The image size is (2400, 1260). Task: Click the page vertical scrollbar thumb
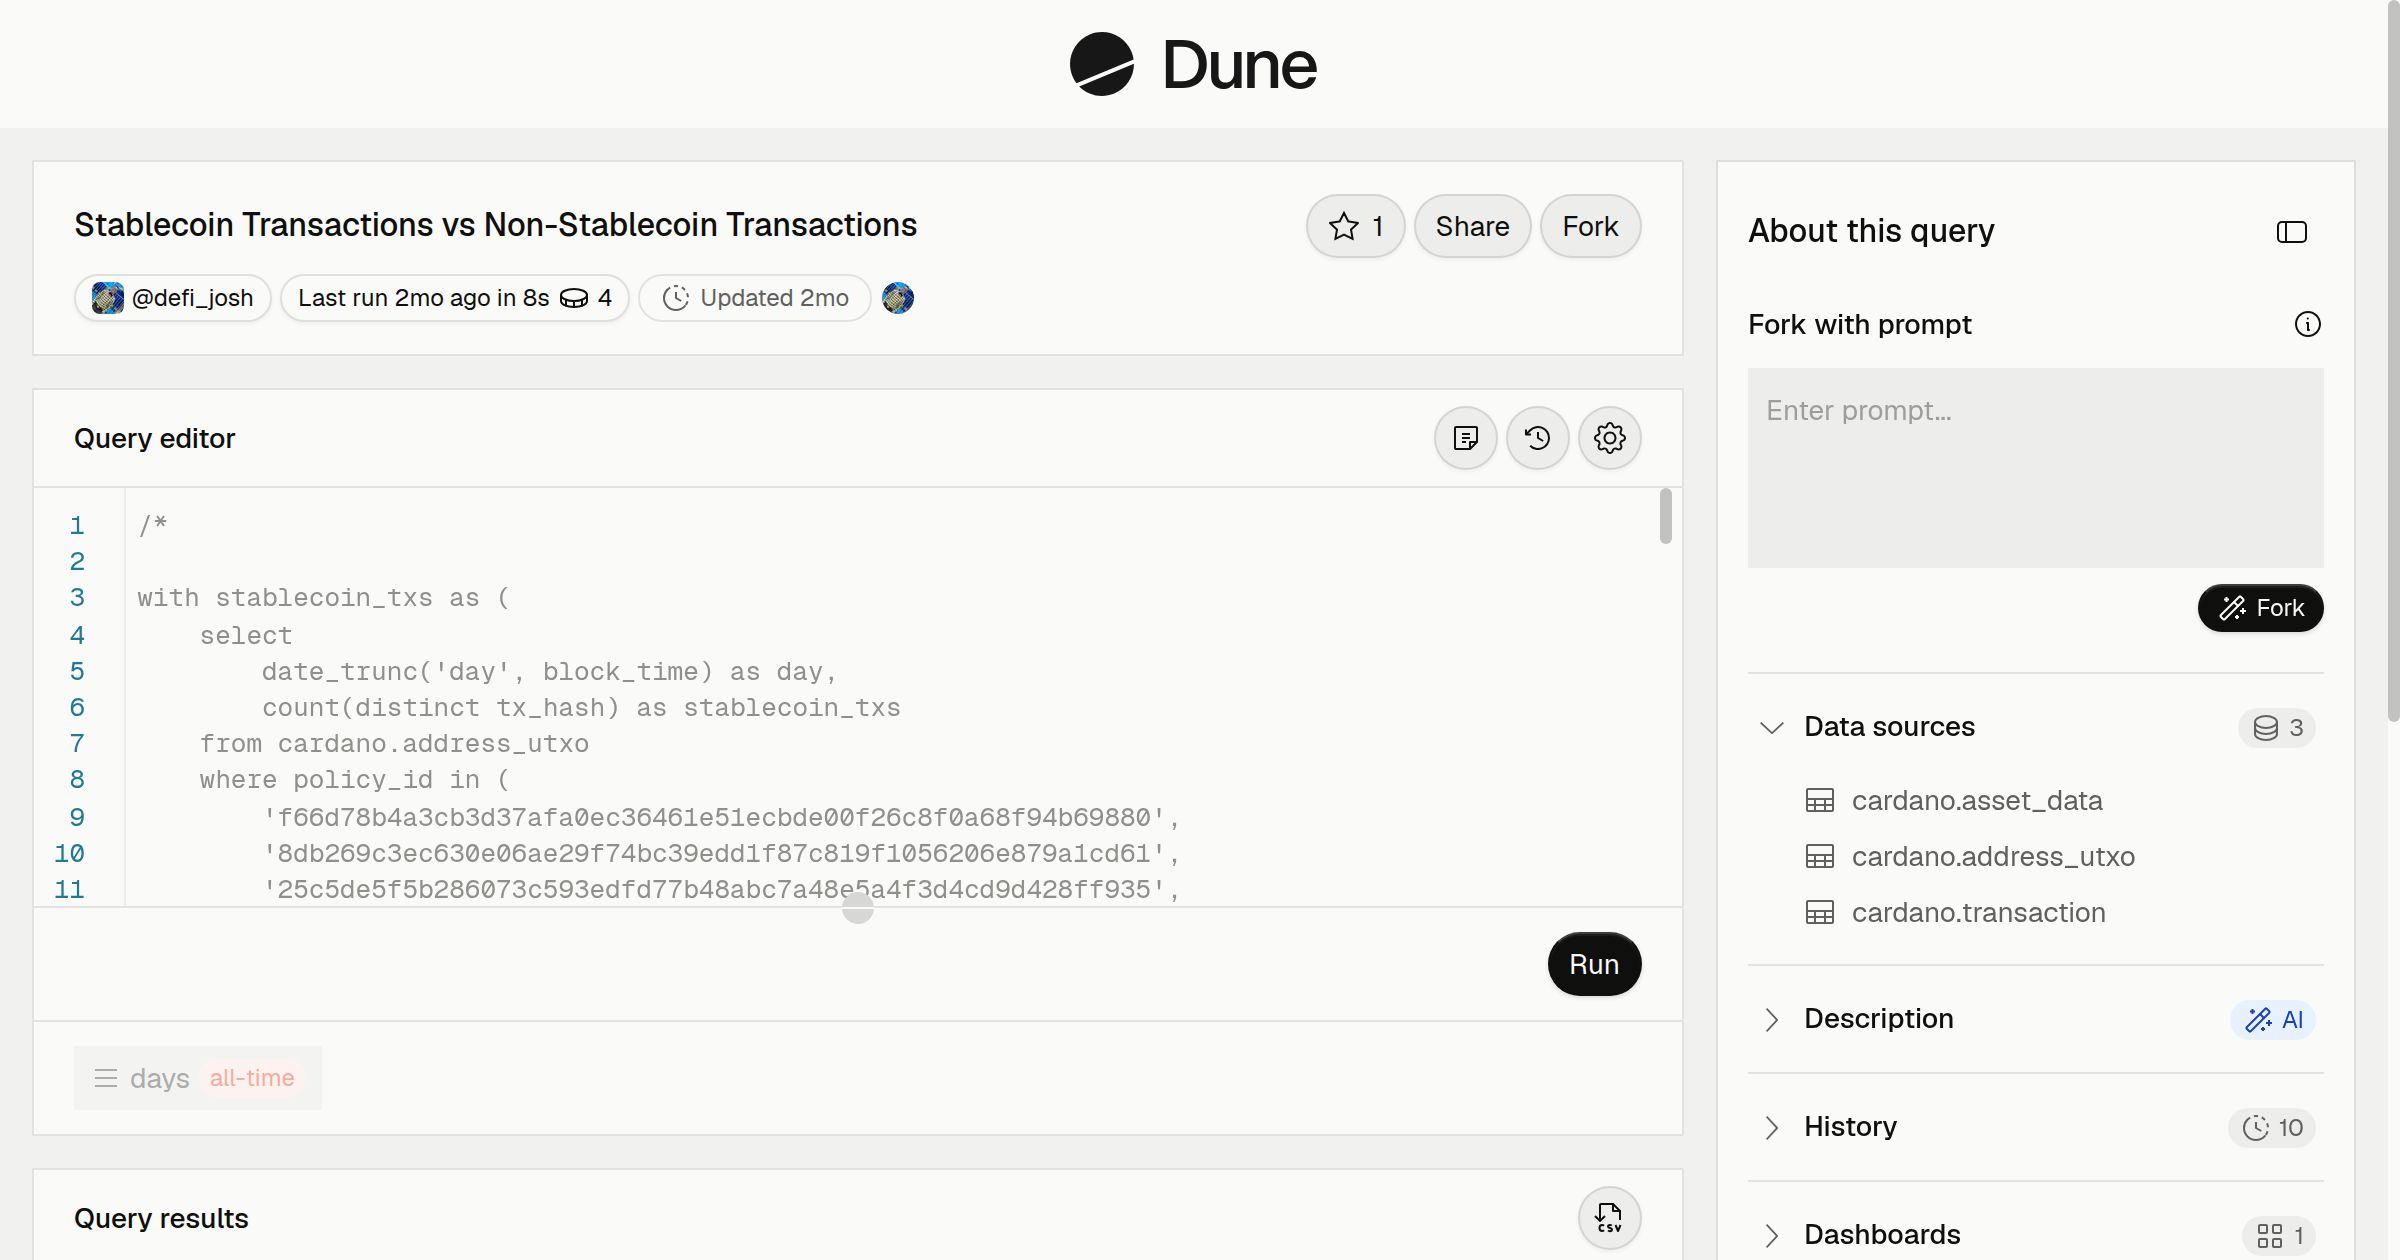pyautogui.click(x=2393, y=360)
